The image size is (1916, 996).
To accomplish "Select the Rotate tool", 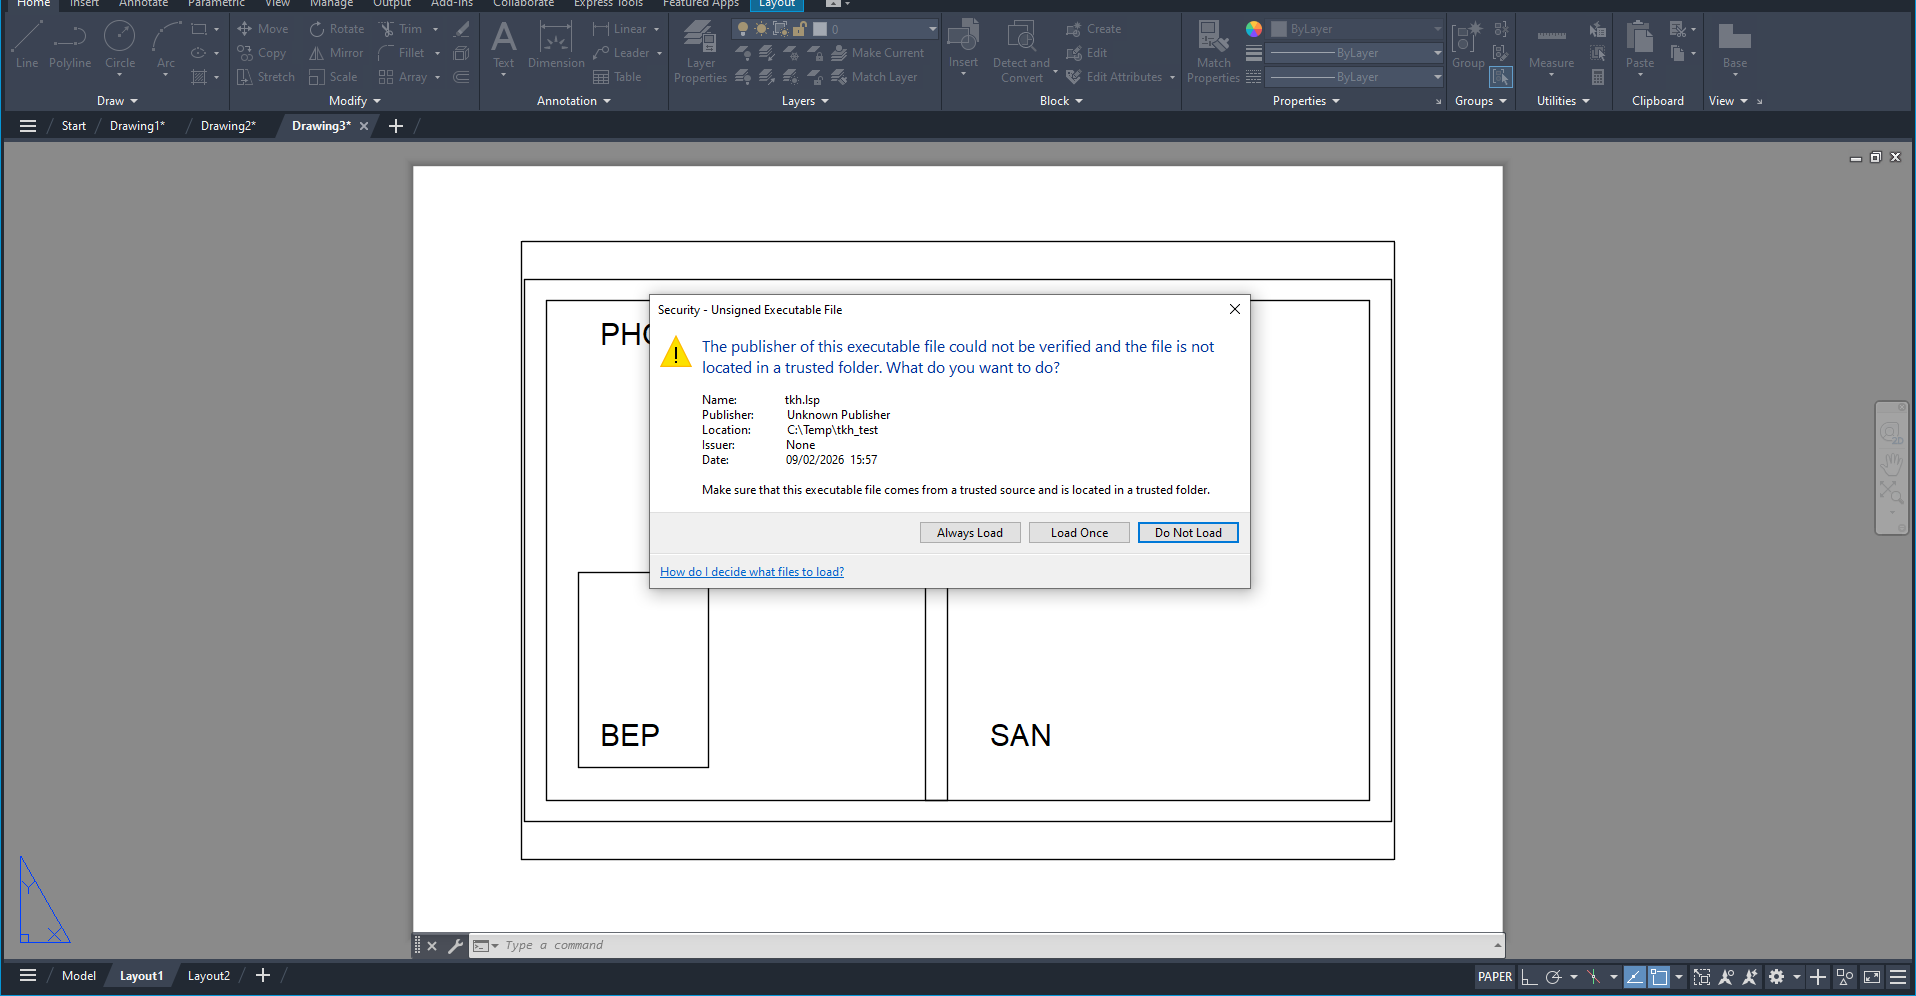I will (x=337, y=29).
